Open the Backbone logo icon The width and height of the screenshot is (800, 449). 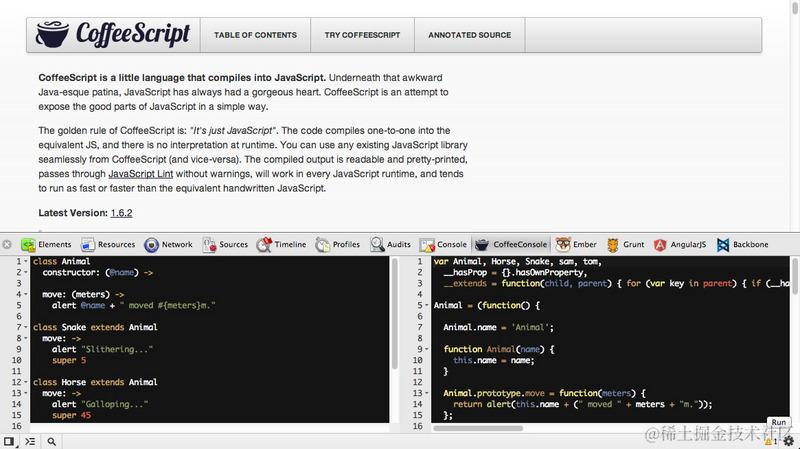(x=723, y=245)
